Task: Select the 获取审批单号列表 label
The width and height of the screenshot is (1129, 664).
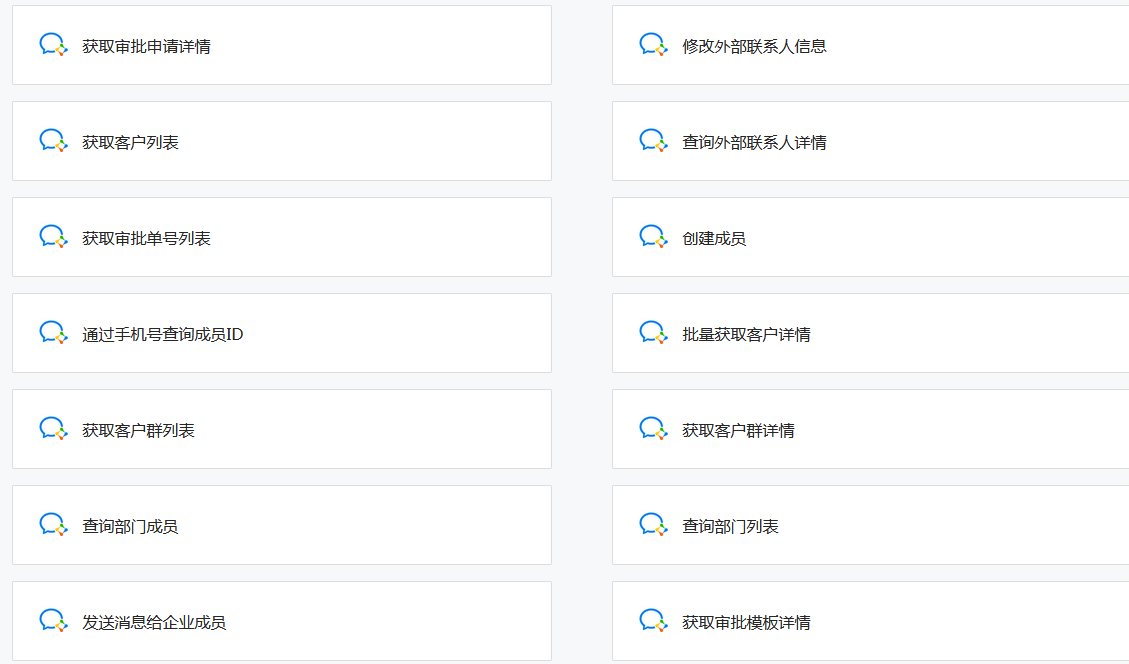Action: coord(146,238)
